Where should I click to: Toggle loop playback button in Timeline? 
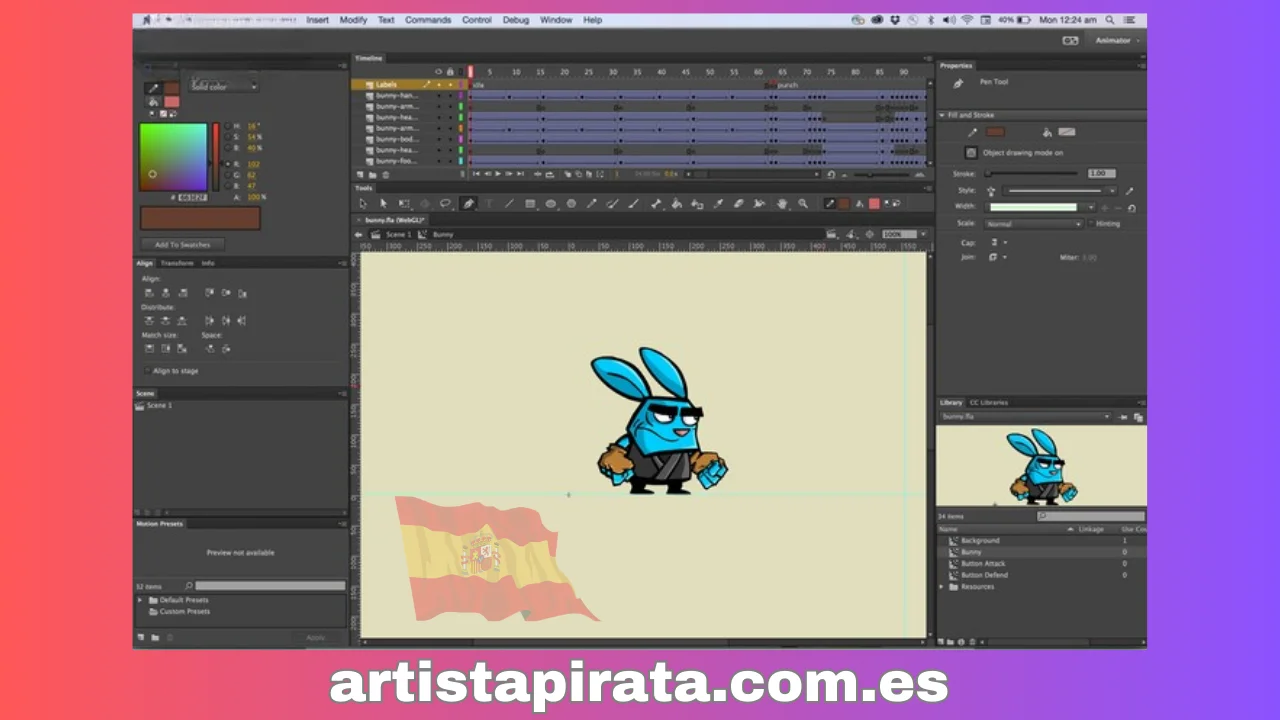549,174
